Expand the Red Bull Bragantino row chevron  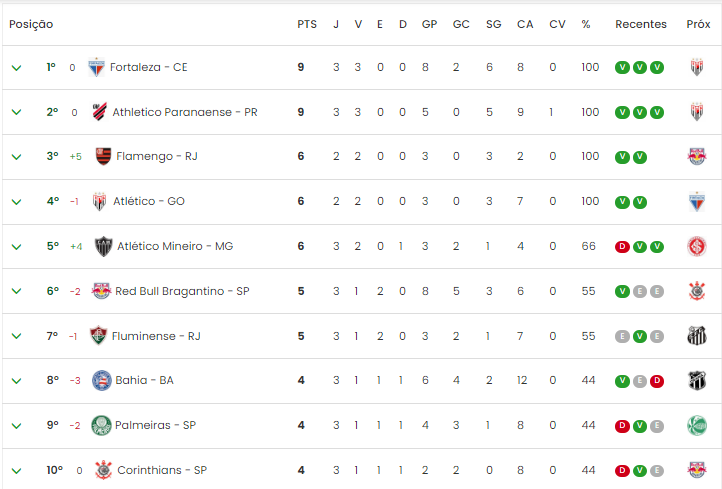(x=17, y=291)
